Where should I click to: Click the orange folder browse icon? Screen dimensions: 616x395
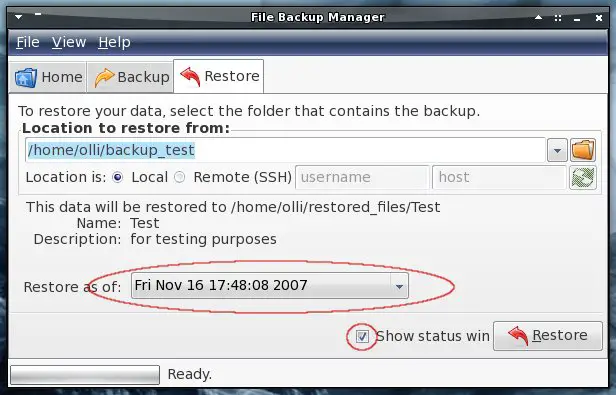click(x=583, y=150)
